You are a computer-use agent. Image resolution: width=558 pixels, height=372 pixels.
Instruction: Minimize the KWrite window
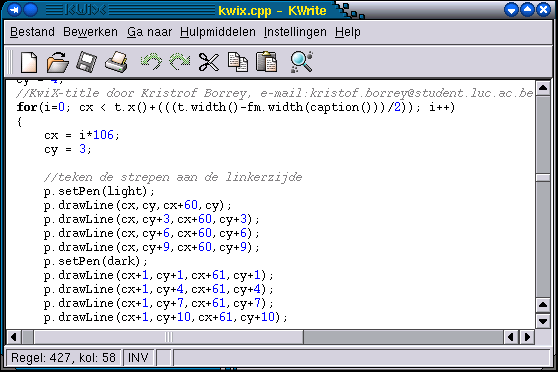(x=511, y=10)
